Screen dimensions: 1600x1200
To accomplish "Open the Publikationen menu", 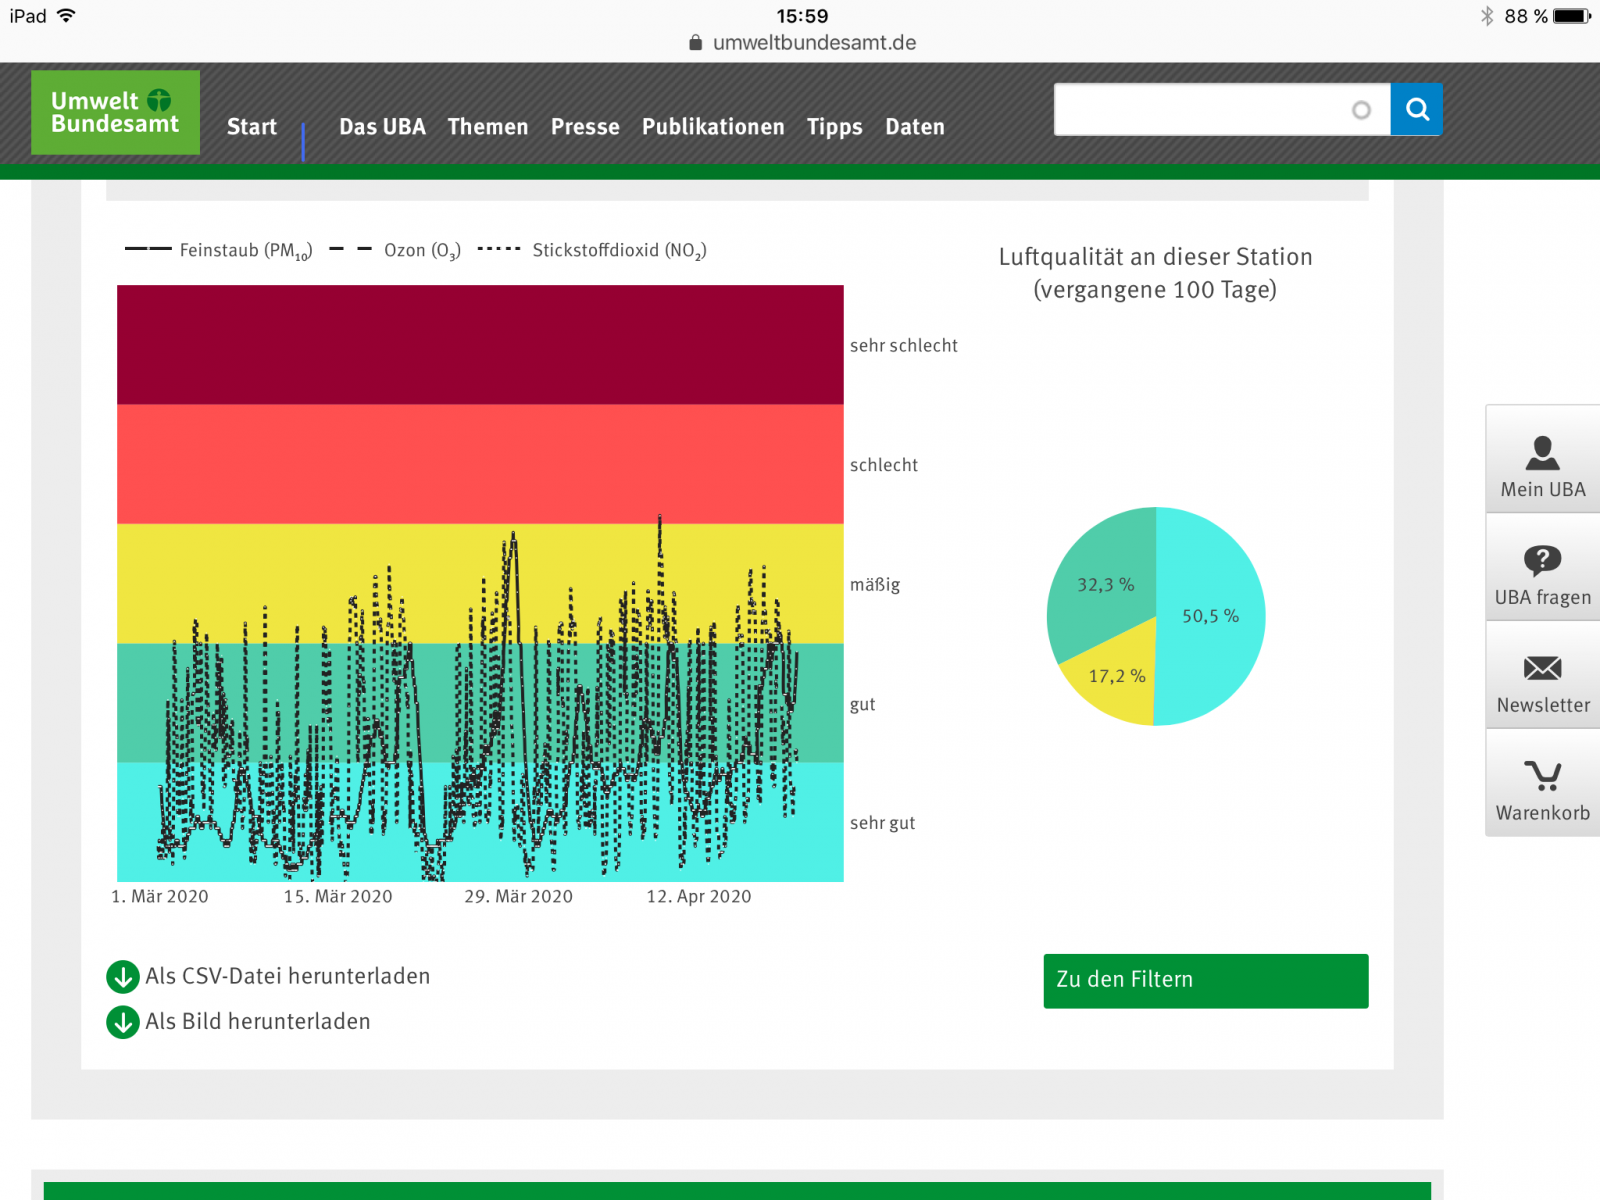I will coord(713,127).
